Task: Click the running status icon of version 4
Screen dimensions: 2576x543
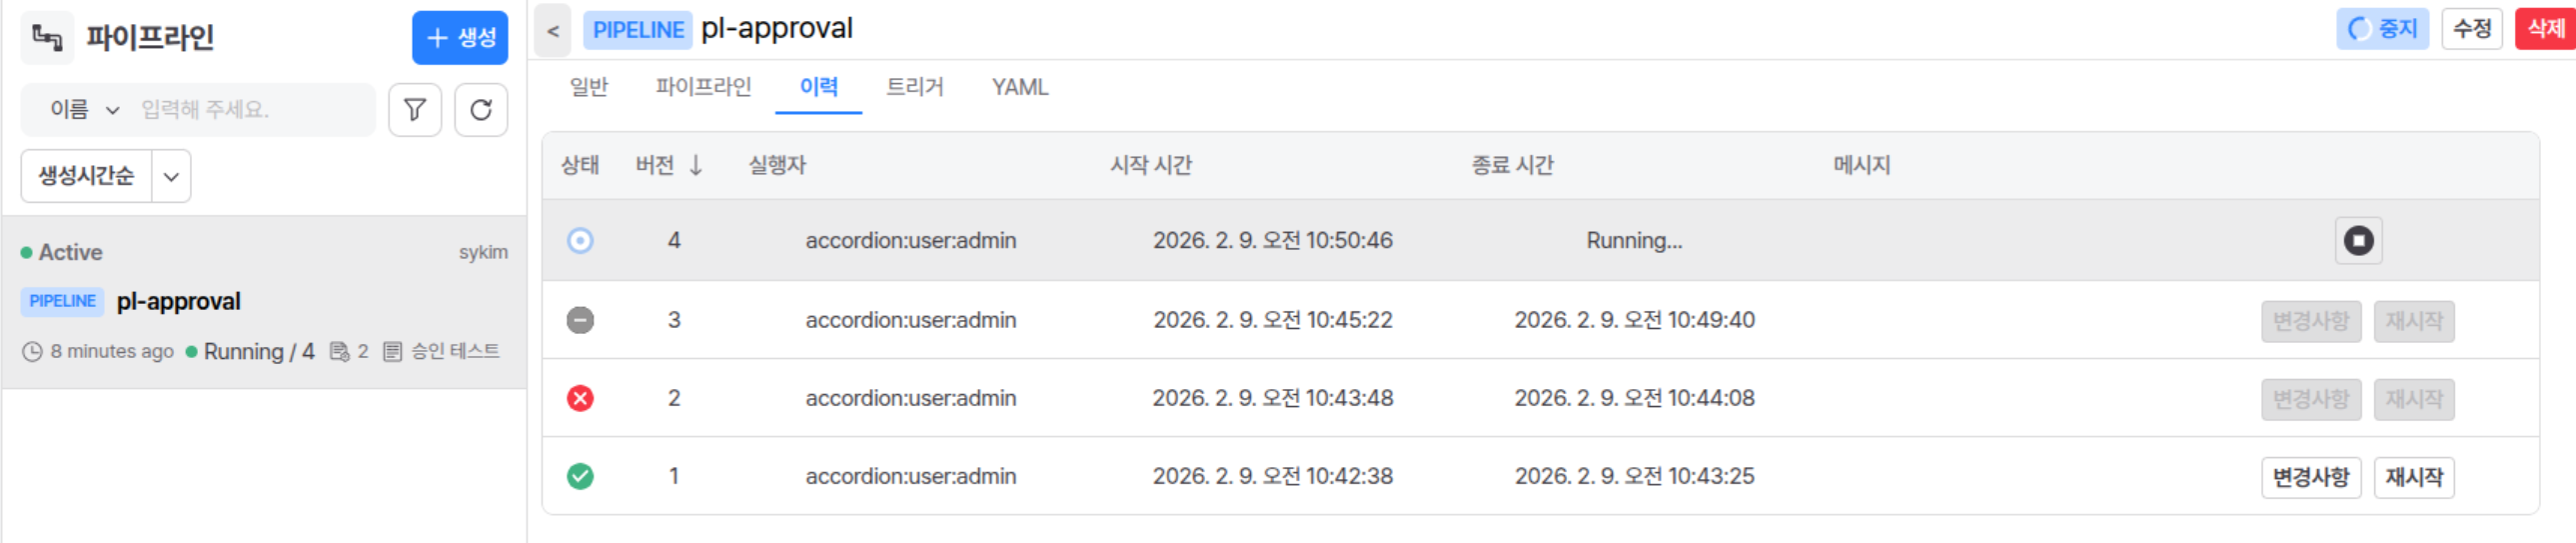Action: coord(580,241)
